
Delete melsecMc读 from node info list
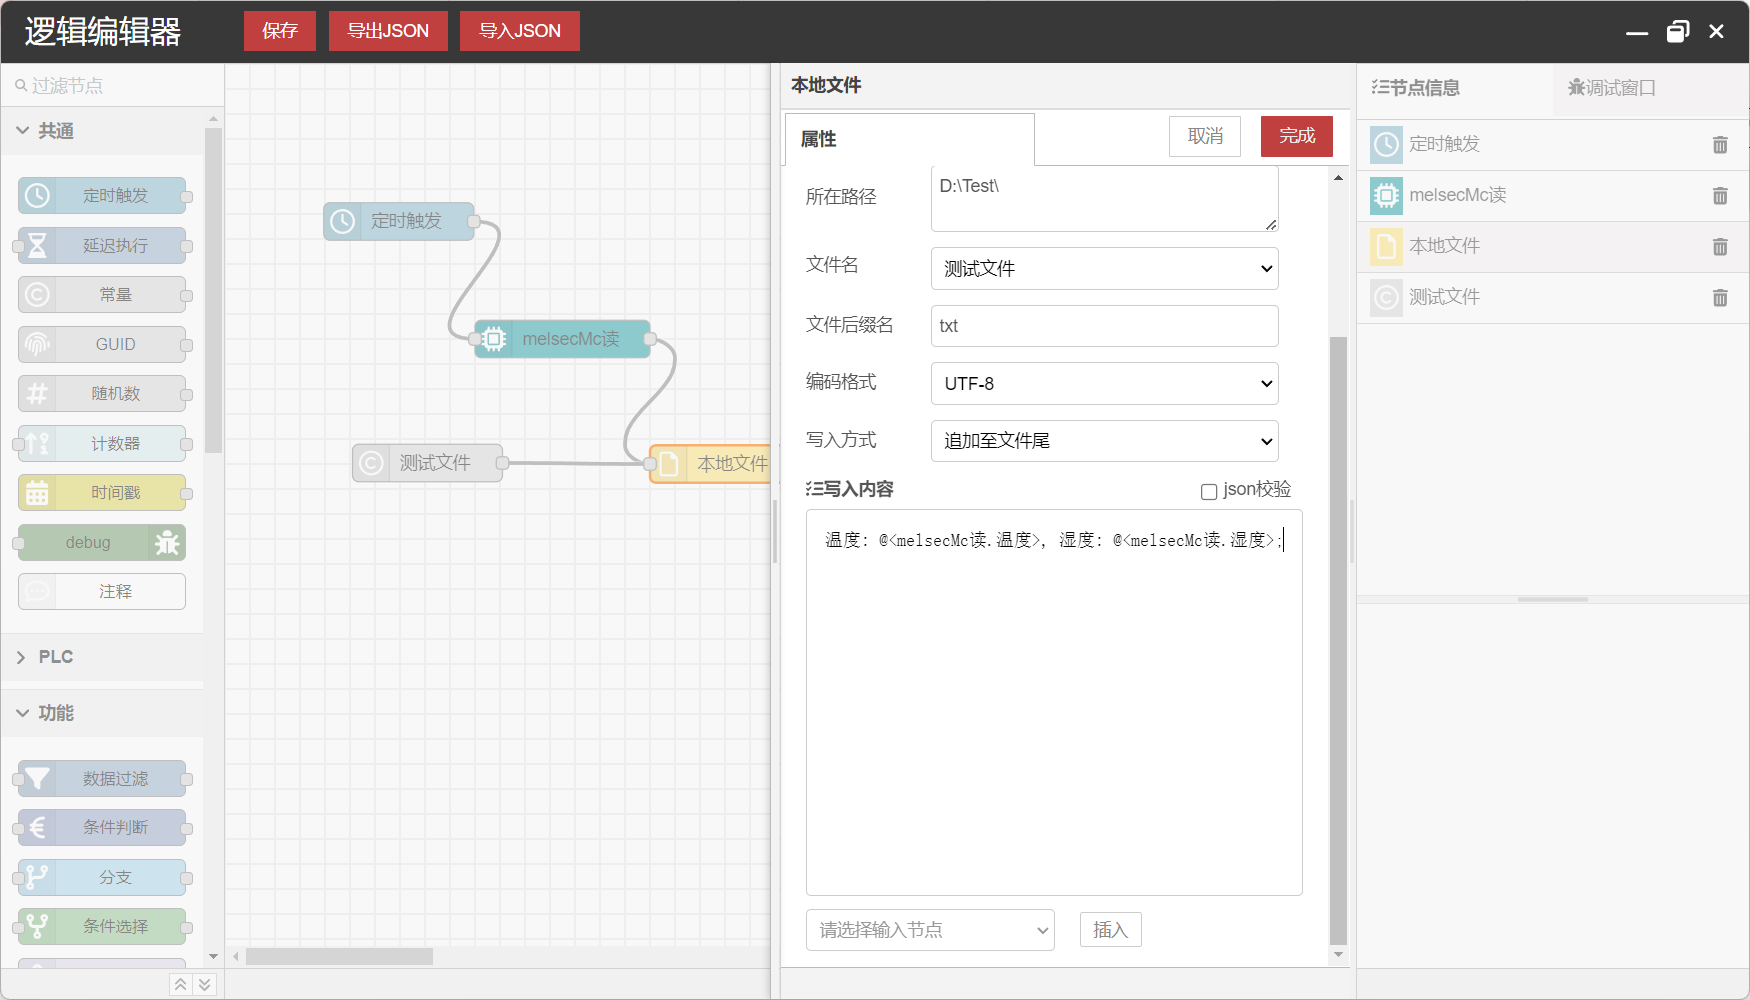[1720, 196]
